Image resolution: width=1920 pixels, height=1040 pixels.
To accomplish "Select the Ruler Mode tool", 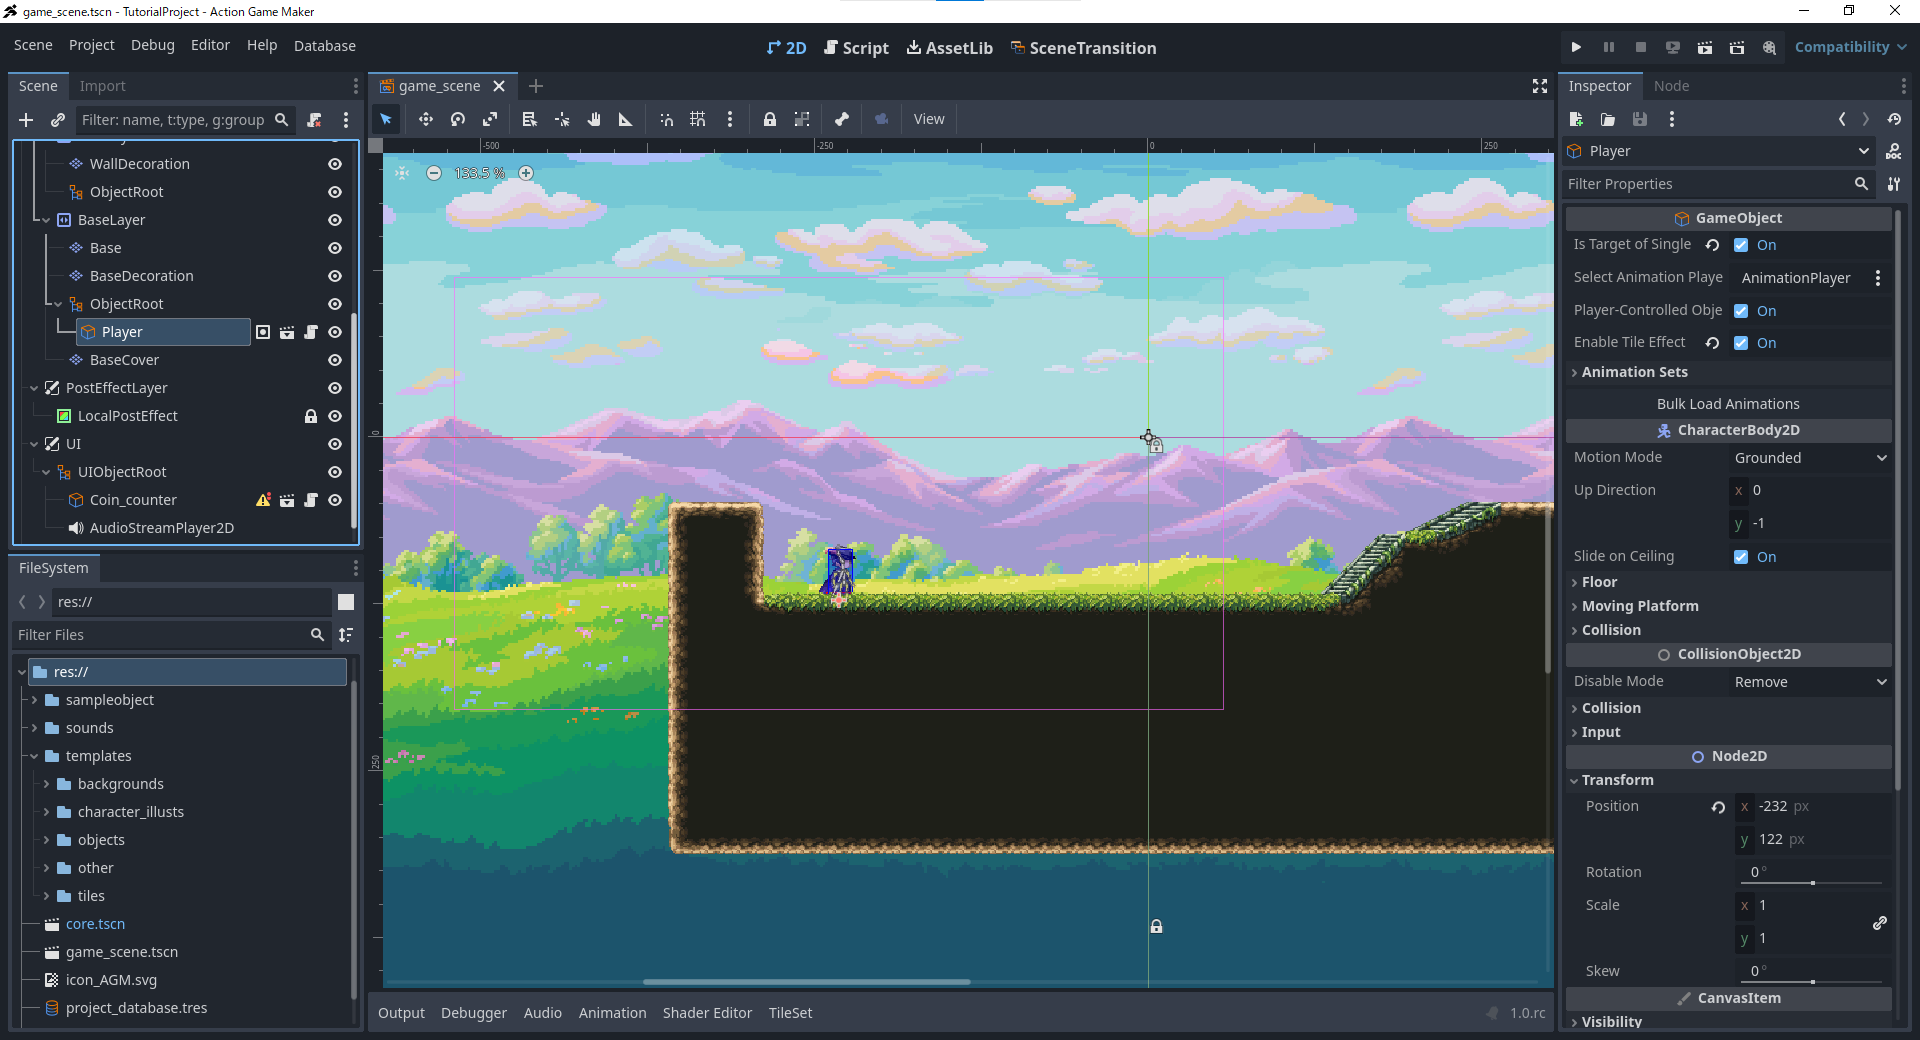I will pyautogui.click(x=626, y=119).
